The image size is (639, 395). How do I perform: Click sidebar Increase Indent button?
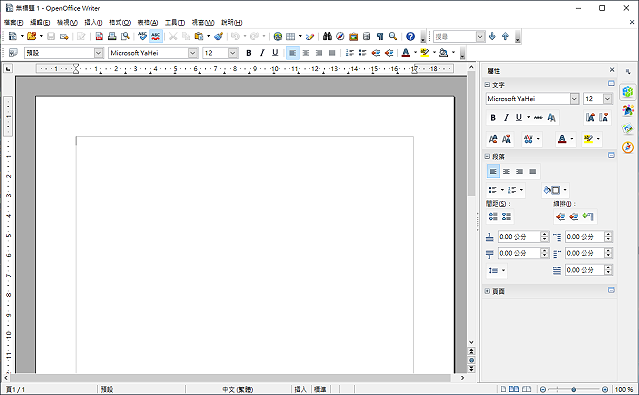(x=561, y=216)
